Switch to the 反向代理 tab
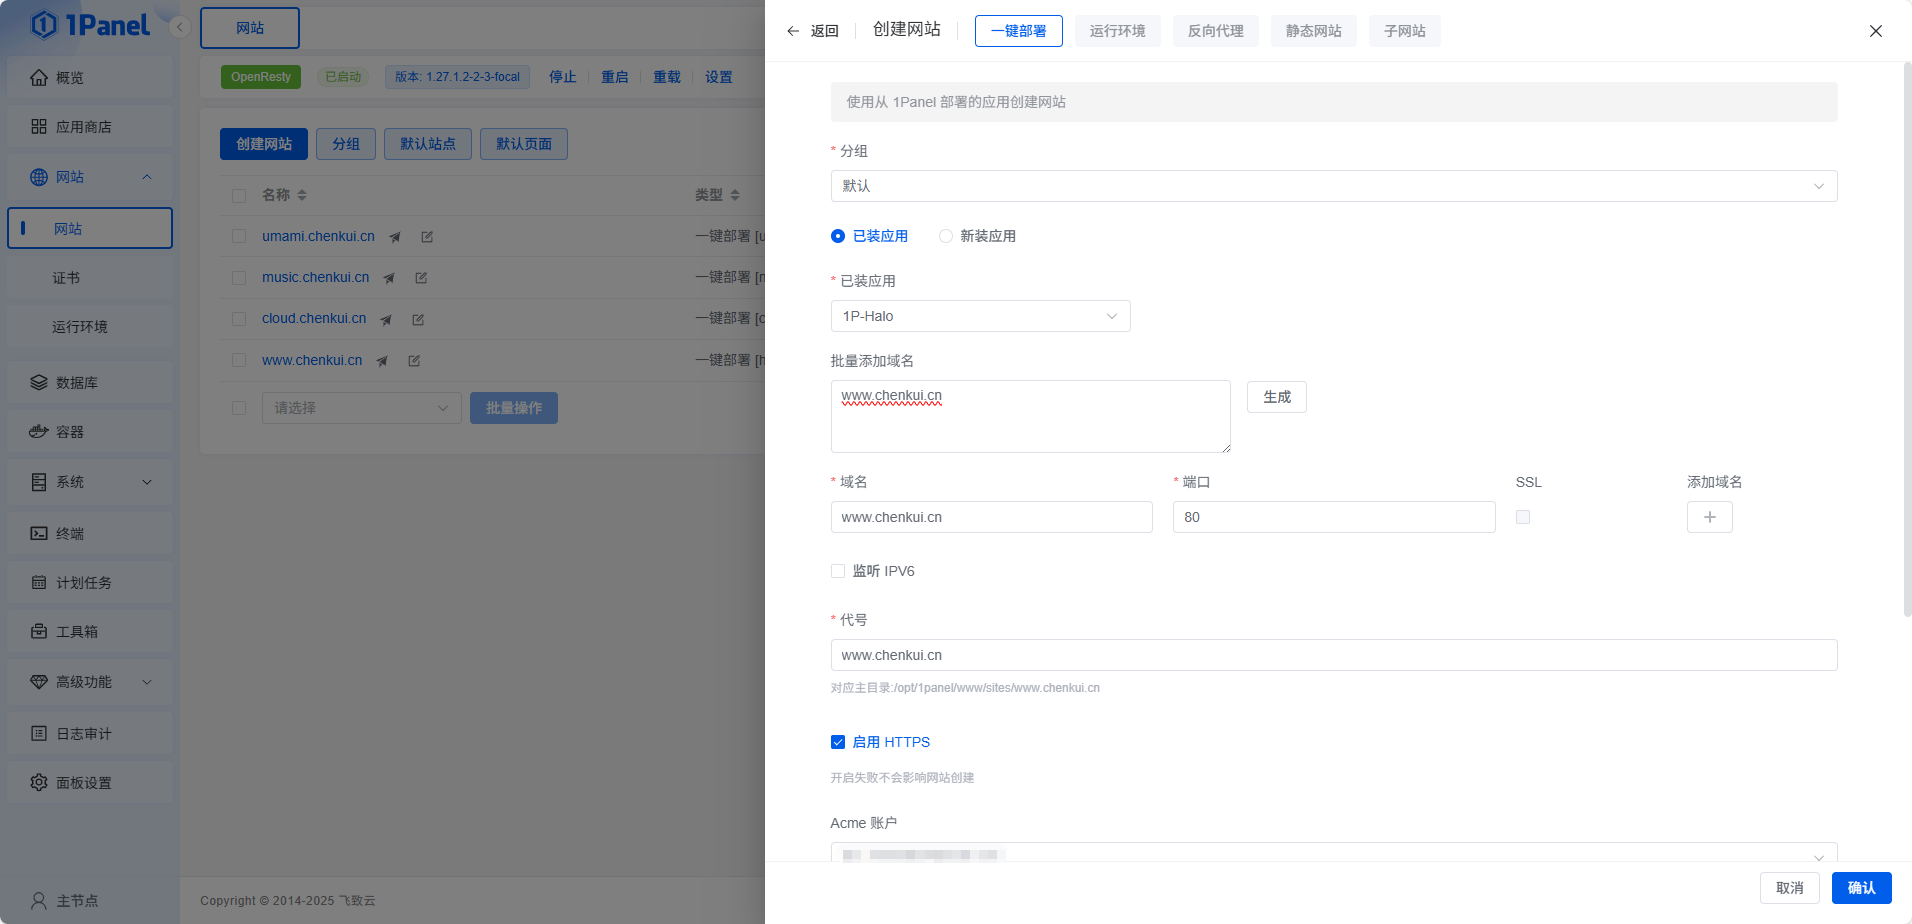This screenshot has width=1912, height=924. [1215, 31]
